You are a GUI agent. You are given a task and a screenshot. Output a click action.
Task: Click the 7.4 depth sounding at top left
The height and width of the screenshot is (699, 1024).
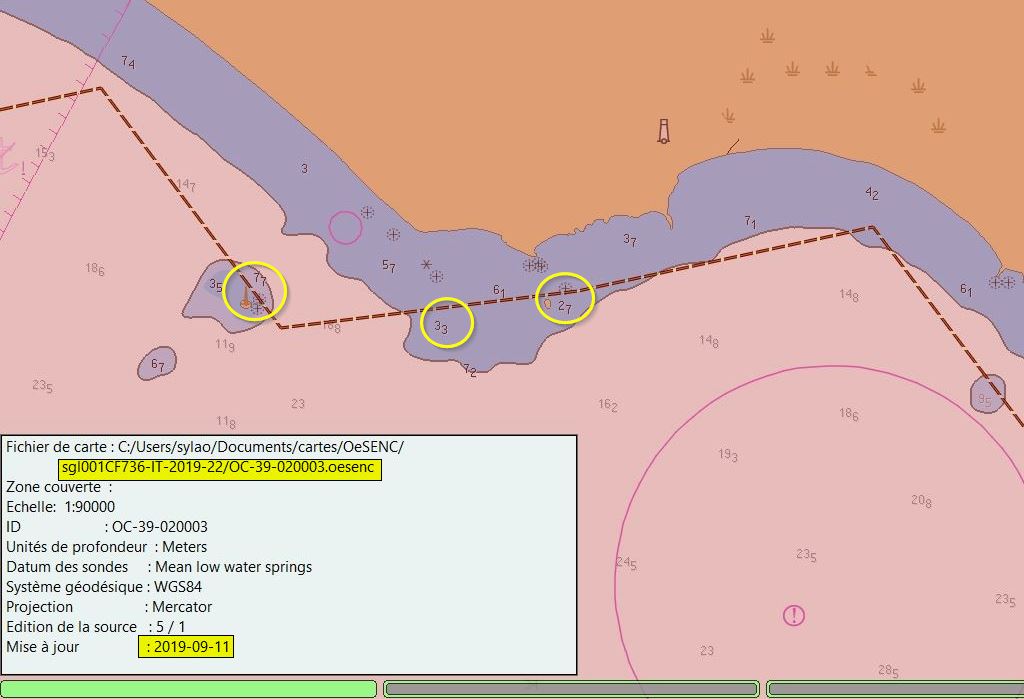coord(128,63)
